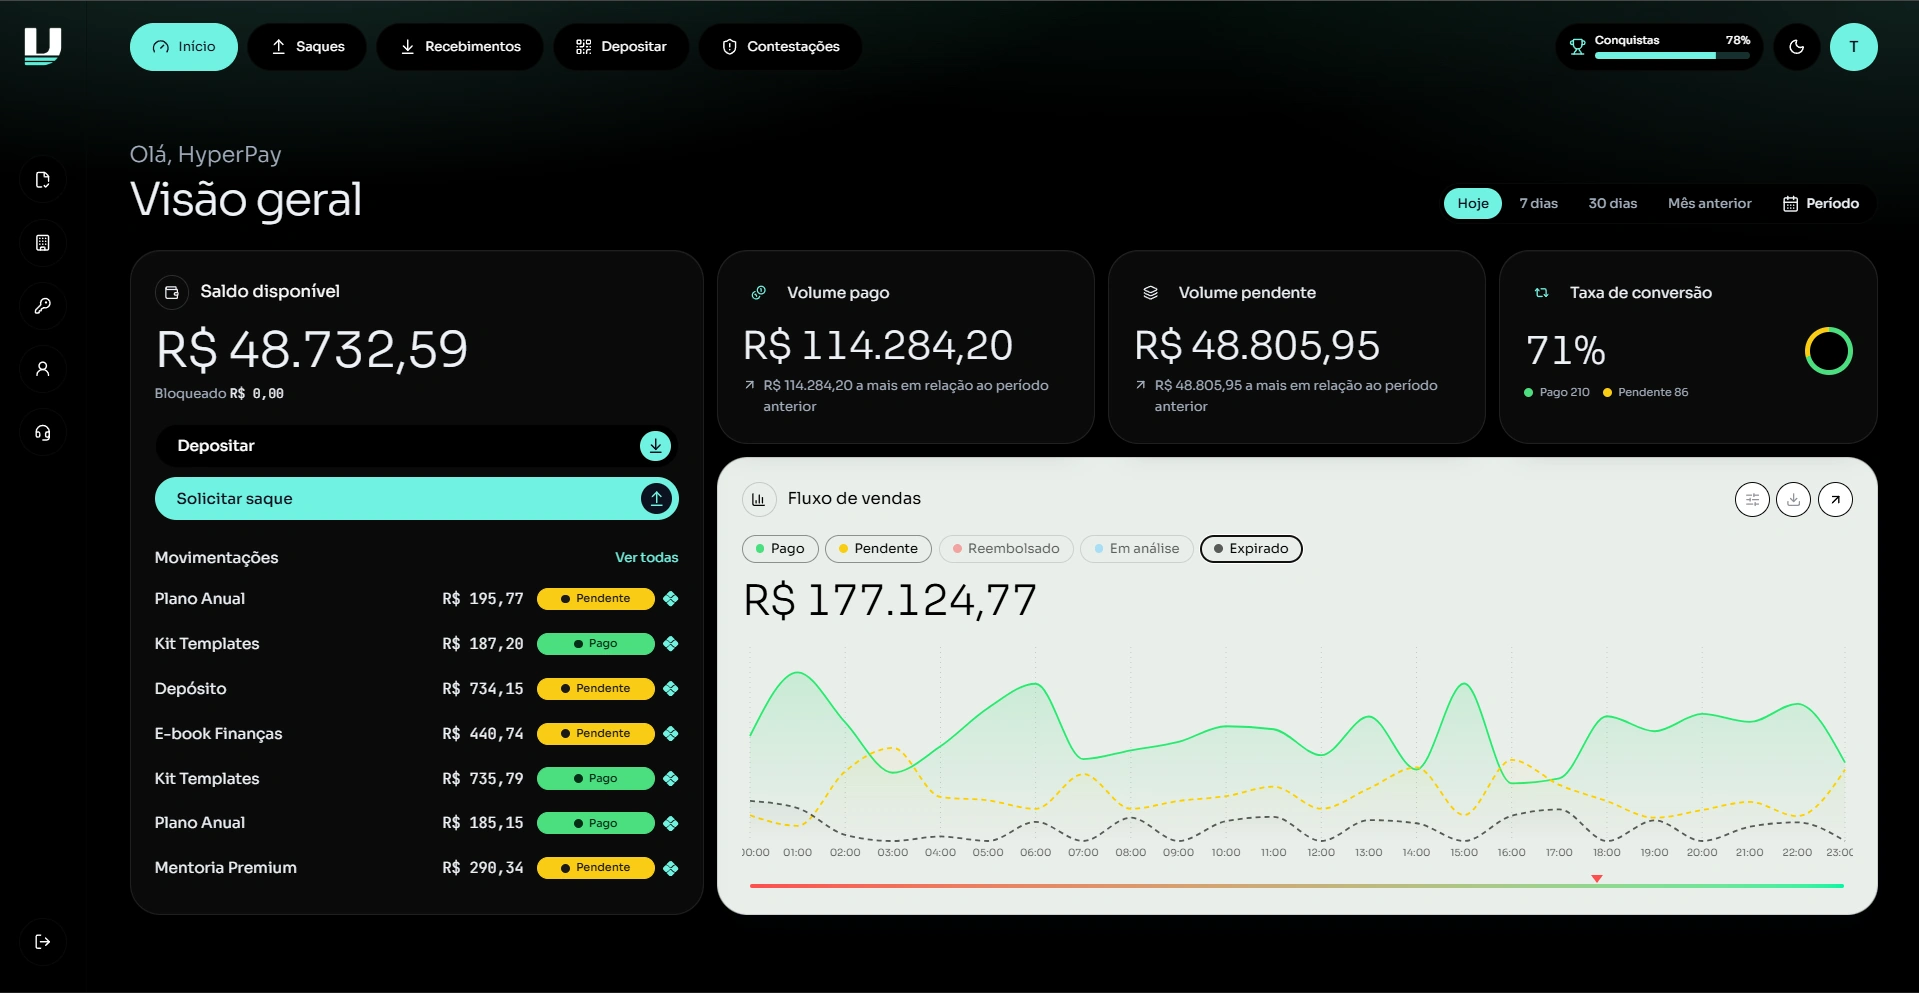Click the bar chart icon beside Fluxo de vendas
The image size is (1919, 993).
758,499
